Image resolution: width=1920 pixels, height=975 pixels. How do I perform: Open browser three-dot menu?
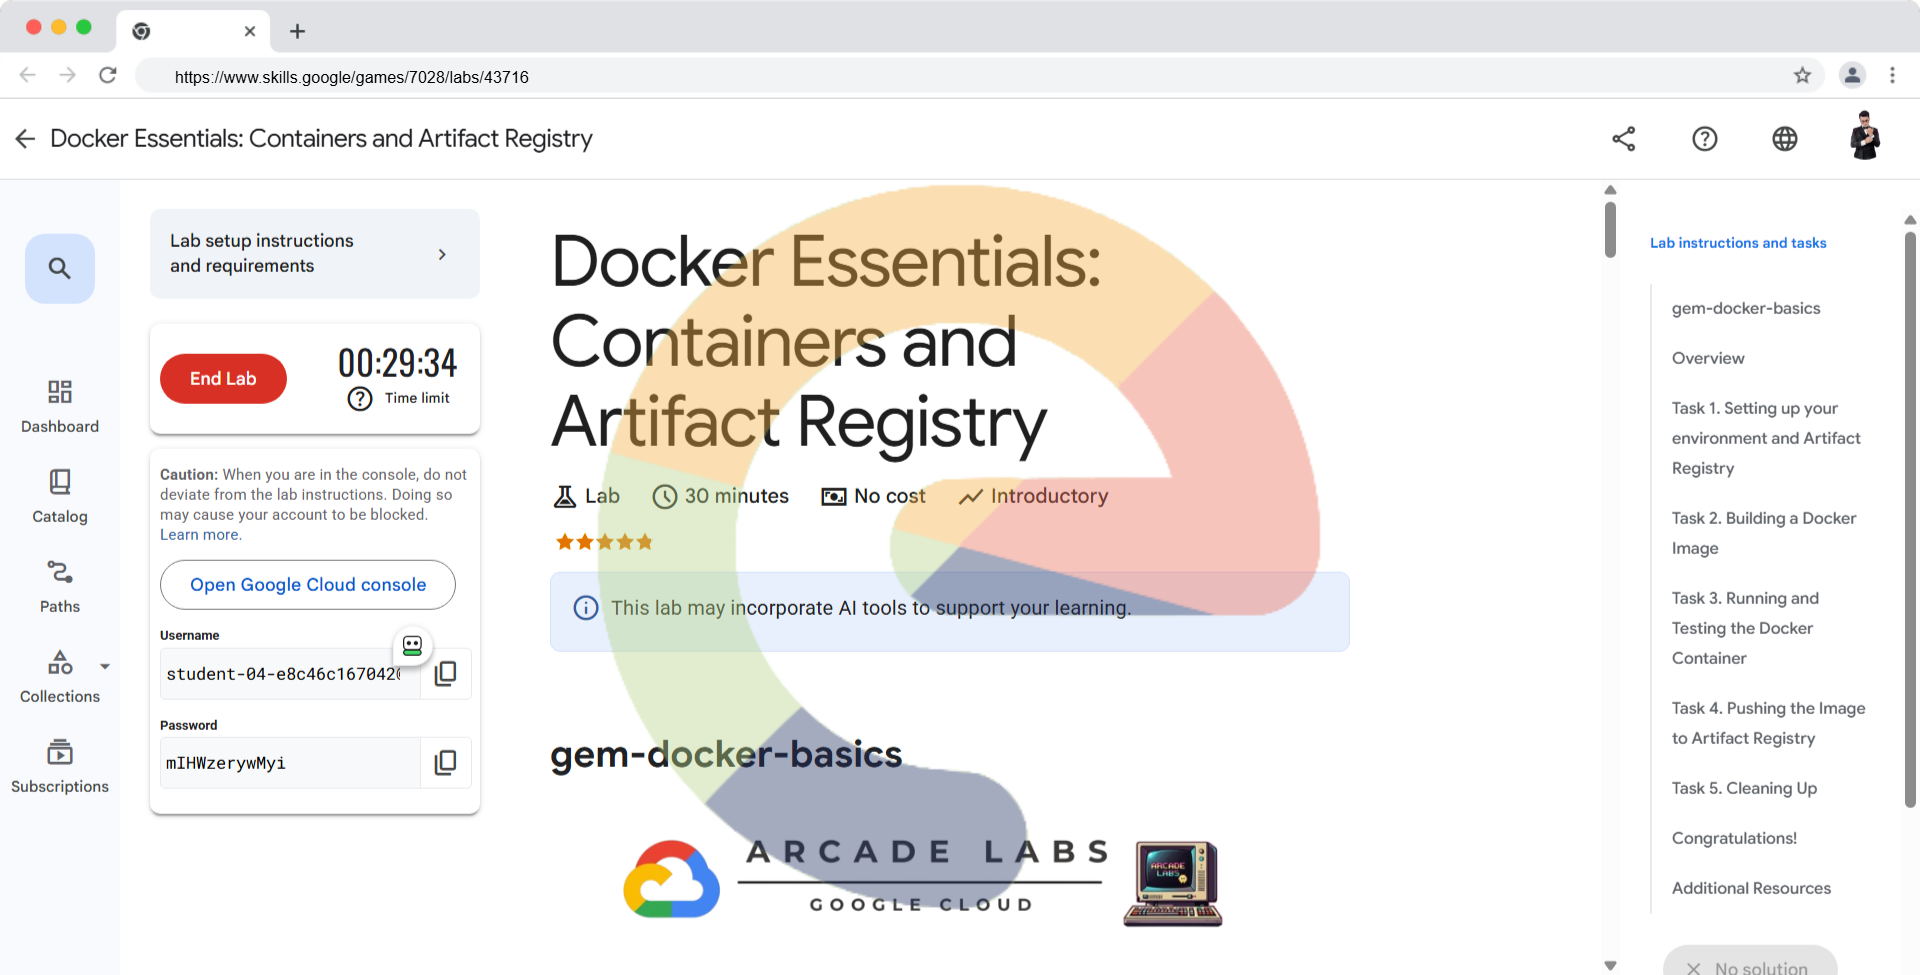tap(1892, 75)
